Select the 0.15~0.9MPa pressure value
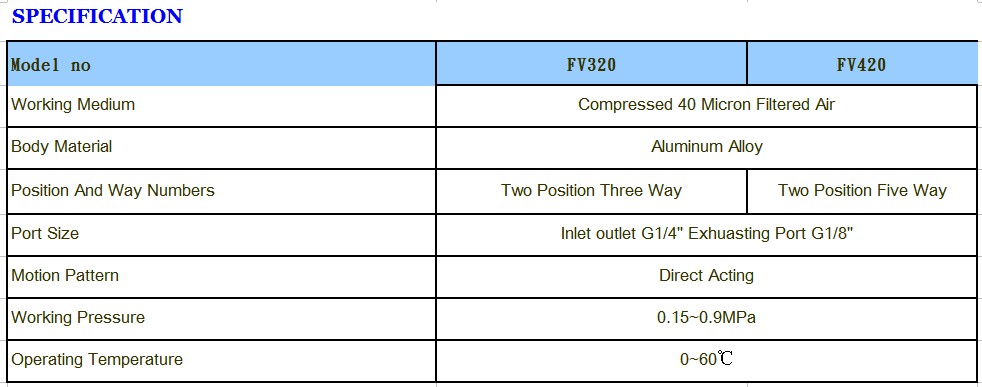The image size is (982, 387). tap(706, 318)
